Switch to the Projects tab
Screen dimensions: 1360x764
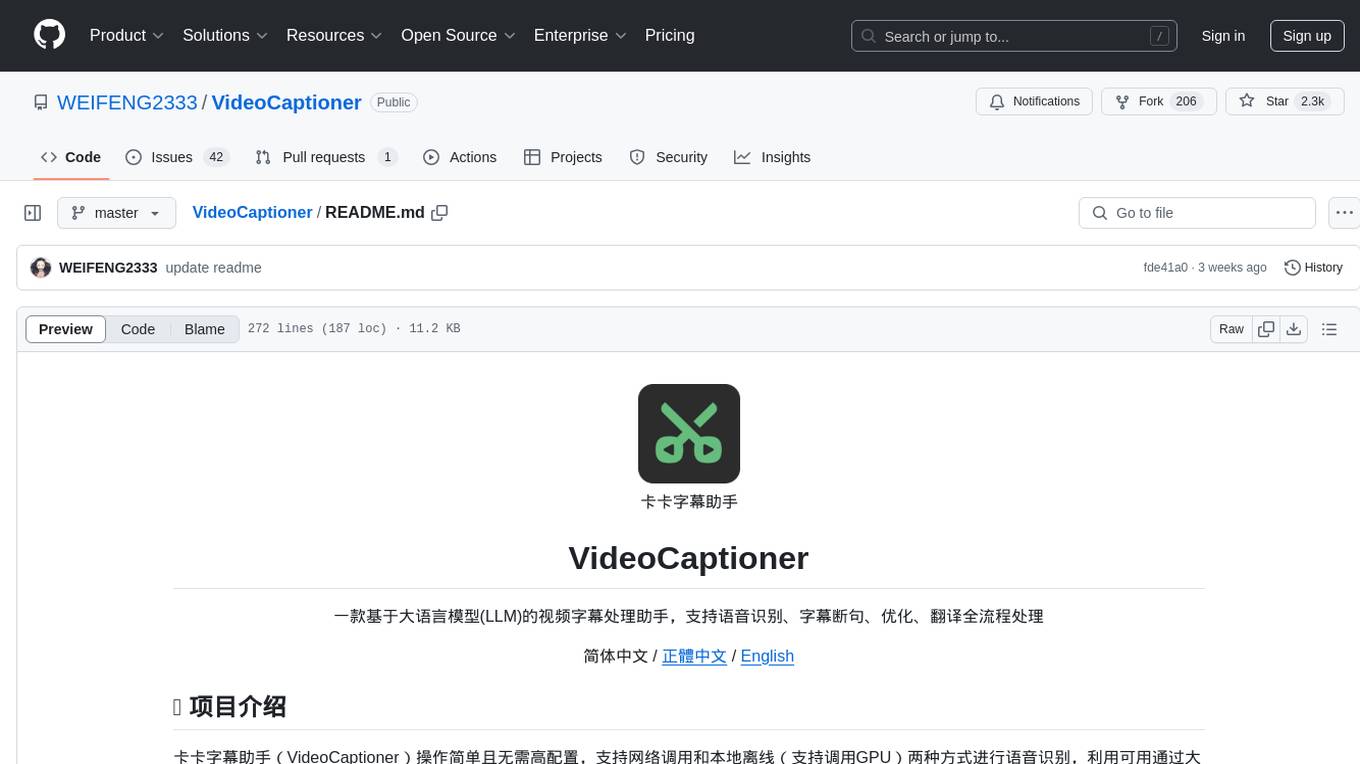tap(563, 157)
